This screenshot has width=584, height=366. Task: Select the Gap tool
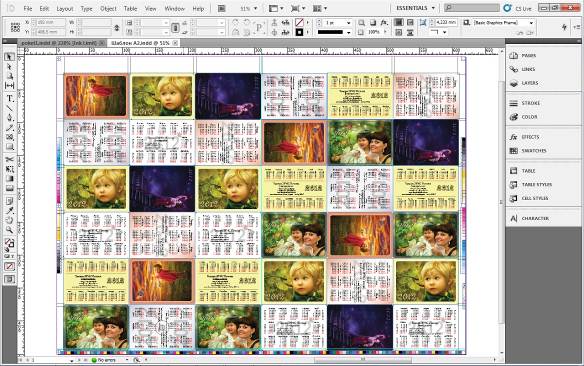pos(9,85)
